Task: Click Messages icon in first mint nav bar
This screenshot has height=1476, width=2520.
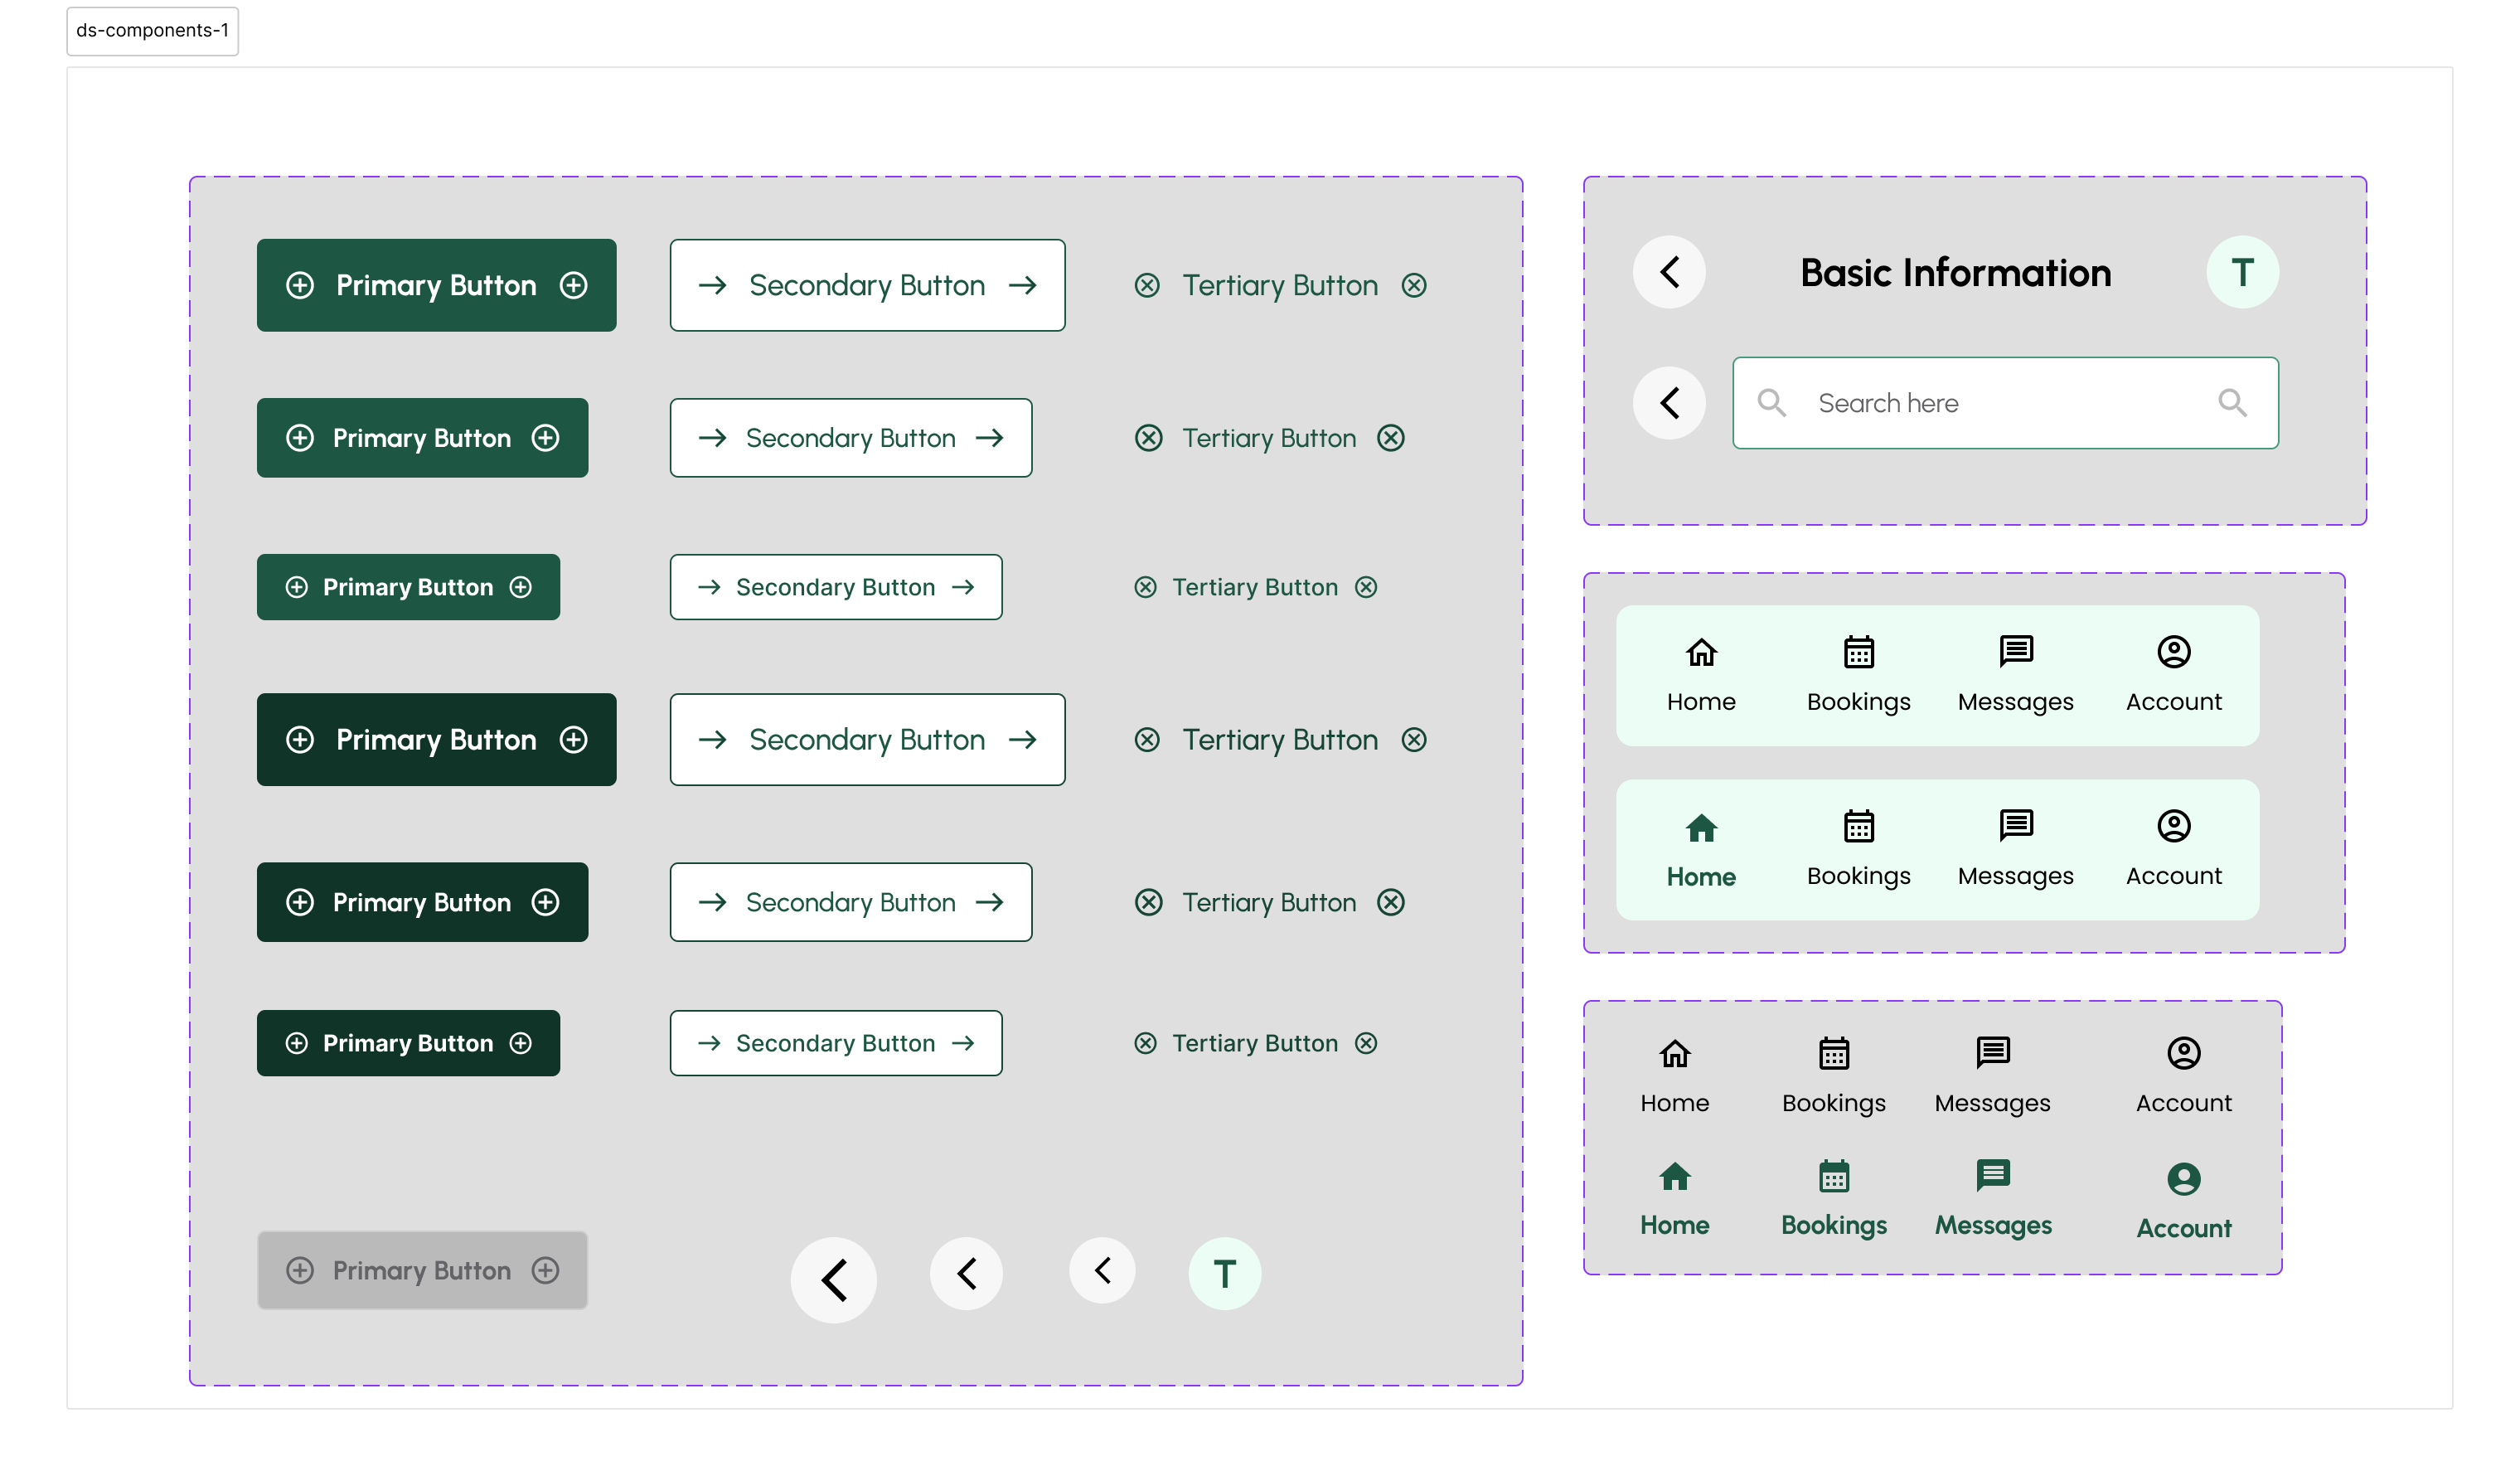Action: 2016,652
